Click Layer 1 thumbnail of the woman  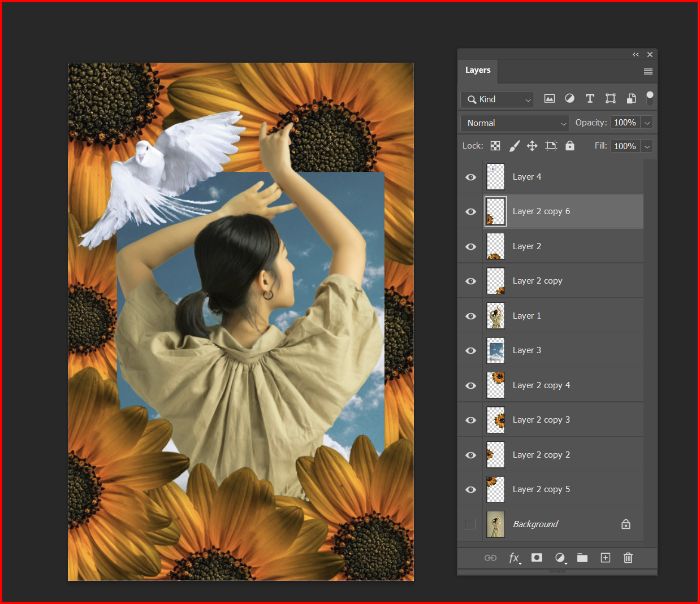tap(496, 316)
